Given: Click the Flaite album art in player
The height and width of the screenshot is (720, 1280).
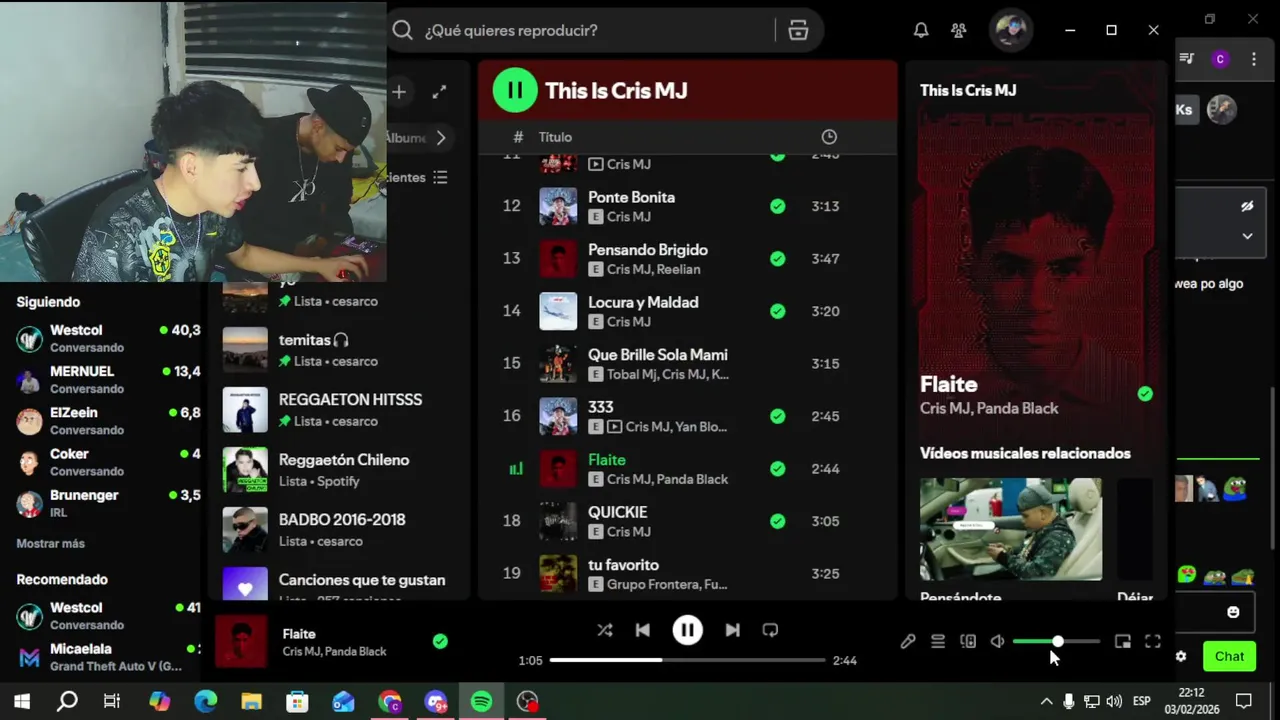Looking at the screenshot, I should [x=242, y=641].
